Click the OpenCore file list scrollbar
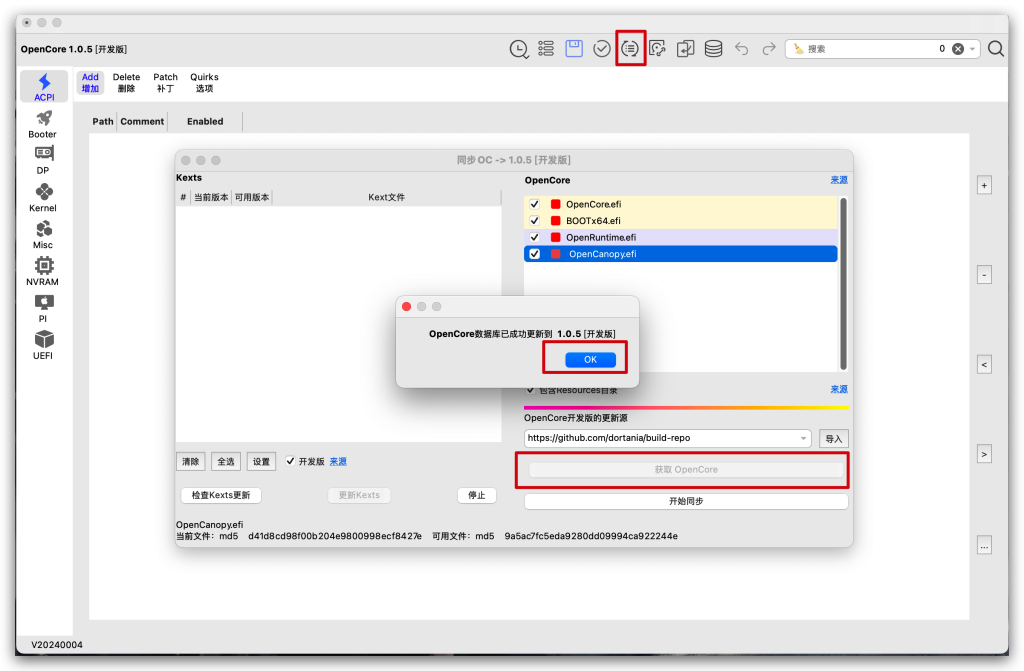 tap(843, 284)
